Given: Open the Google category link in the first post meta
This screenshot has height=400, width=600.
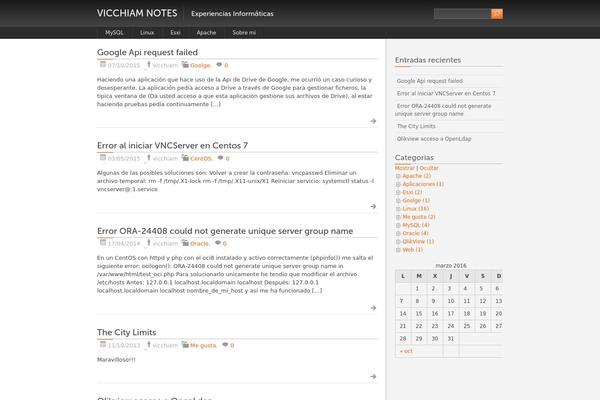Looking at the screenshot, I should [x=200, y=65].
